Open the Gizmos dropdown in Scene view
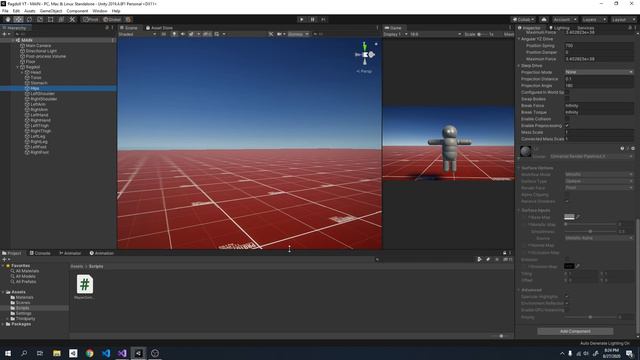Viewport: 640px width, 360px height. click(x=298, y=34)
